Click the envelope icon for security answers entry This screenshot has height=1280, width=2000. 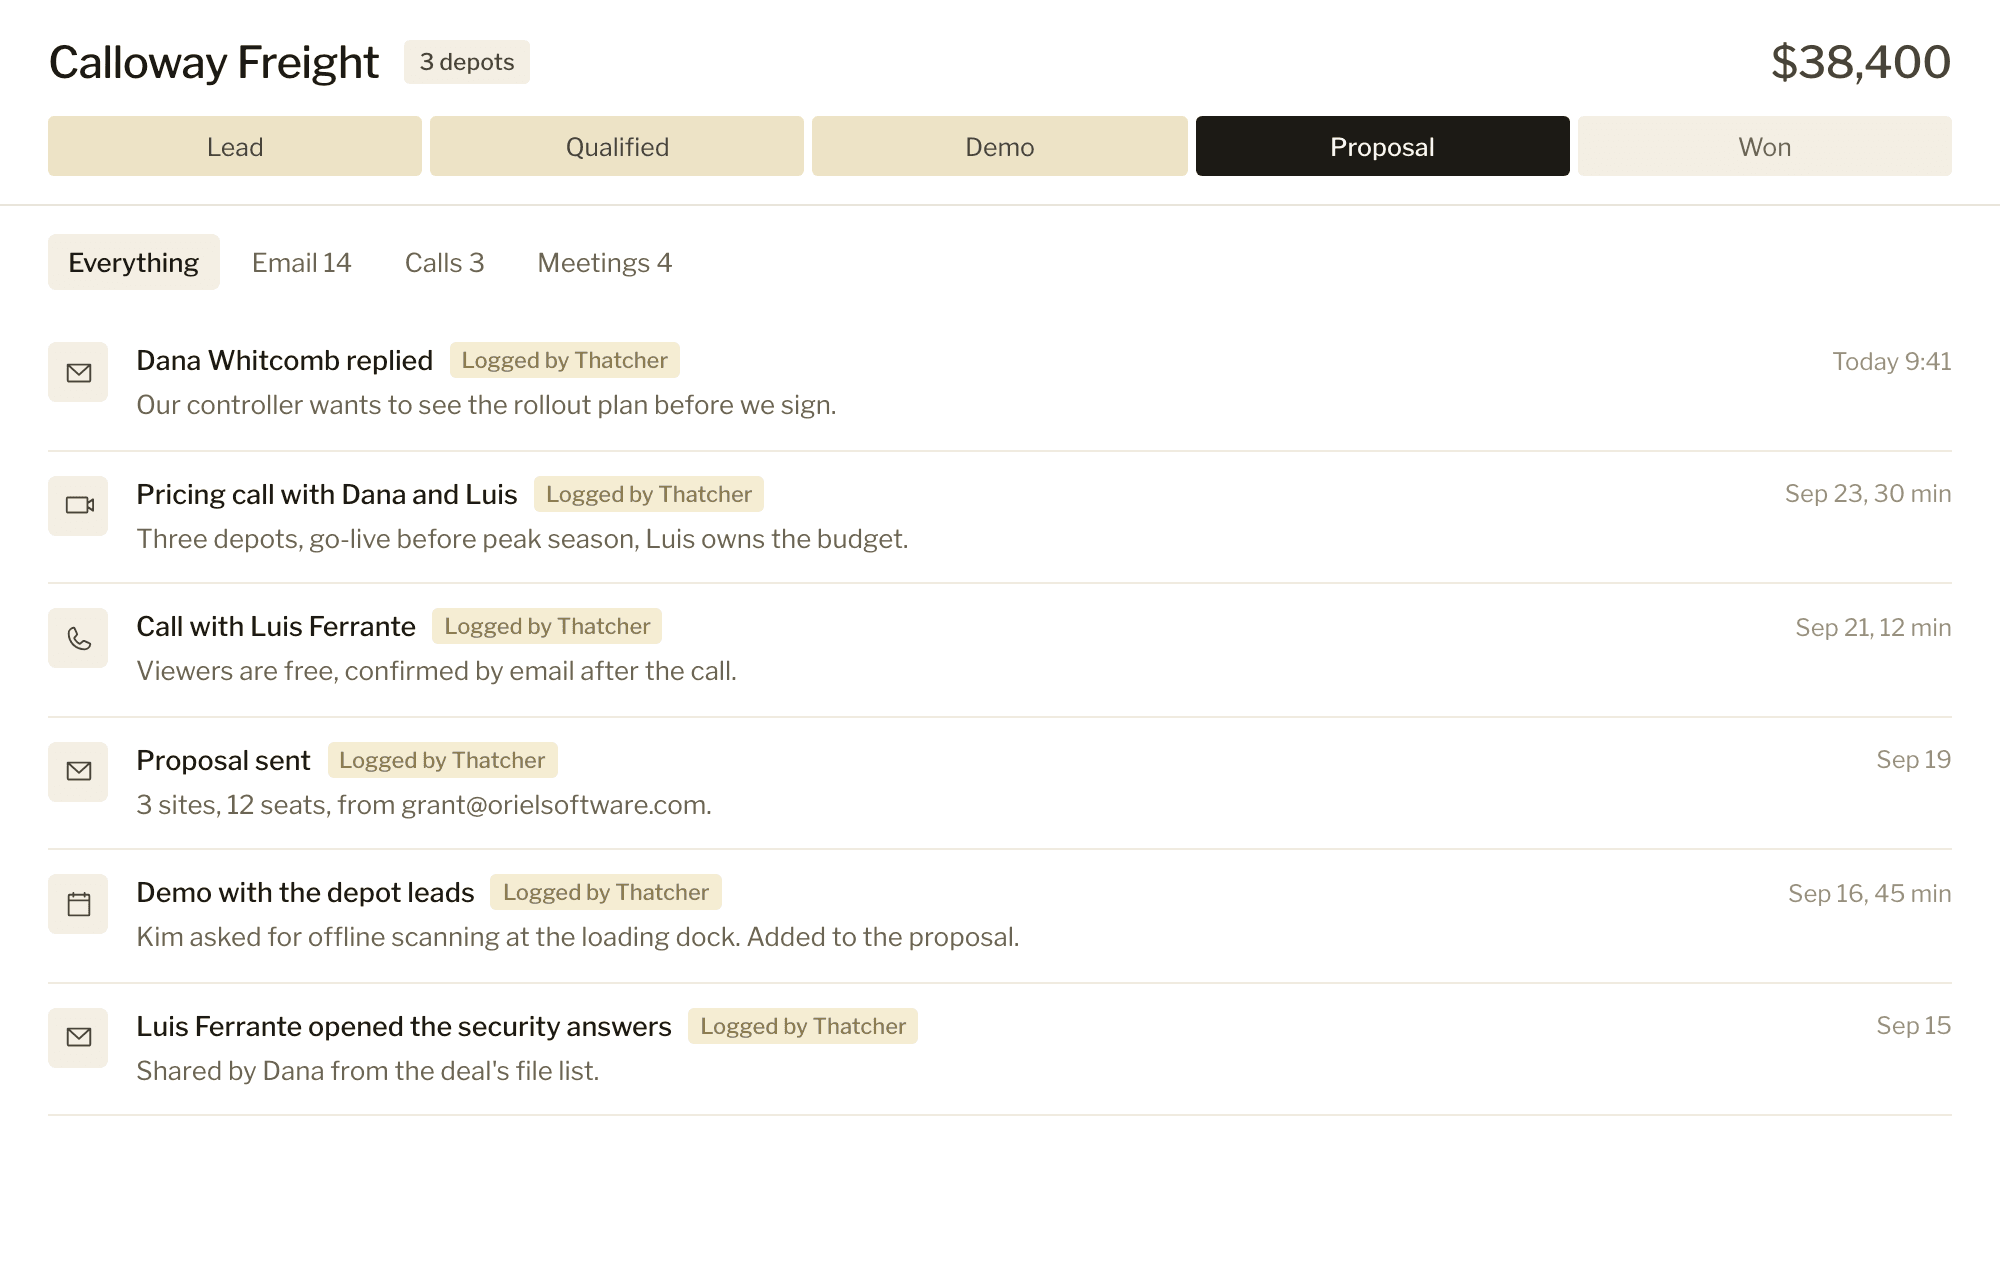pyautogui.click(x=78, y=1038)
